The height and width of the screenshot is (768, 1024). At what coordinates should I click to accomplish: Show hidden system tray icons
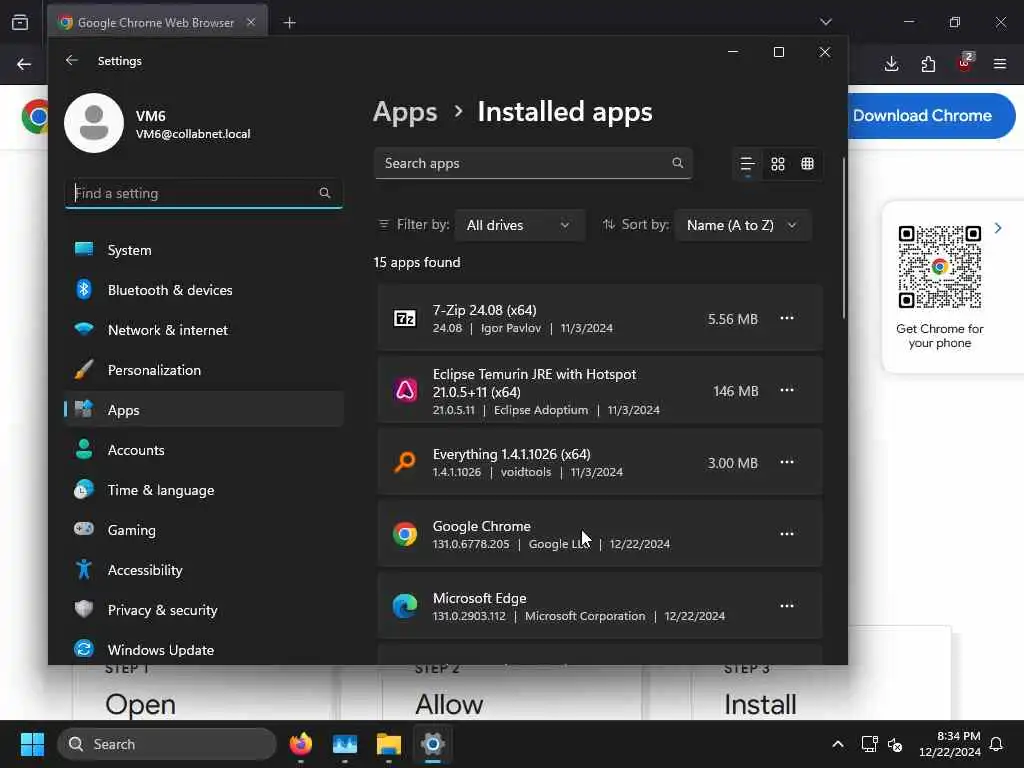click(x=838, y=744)
